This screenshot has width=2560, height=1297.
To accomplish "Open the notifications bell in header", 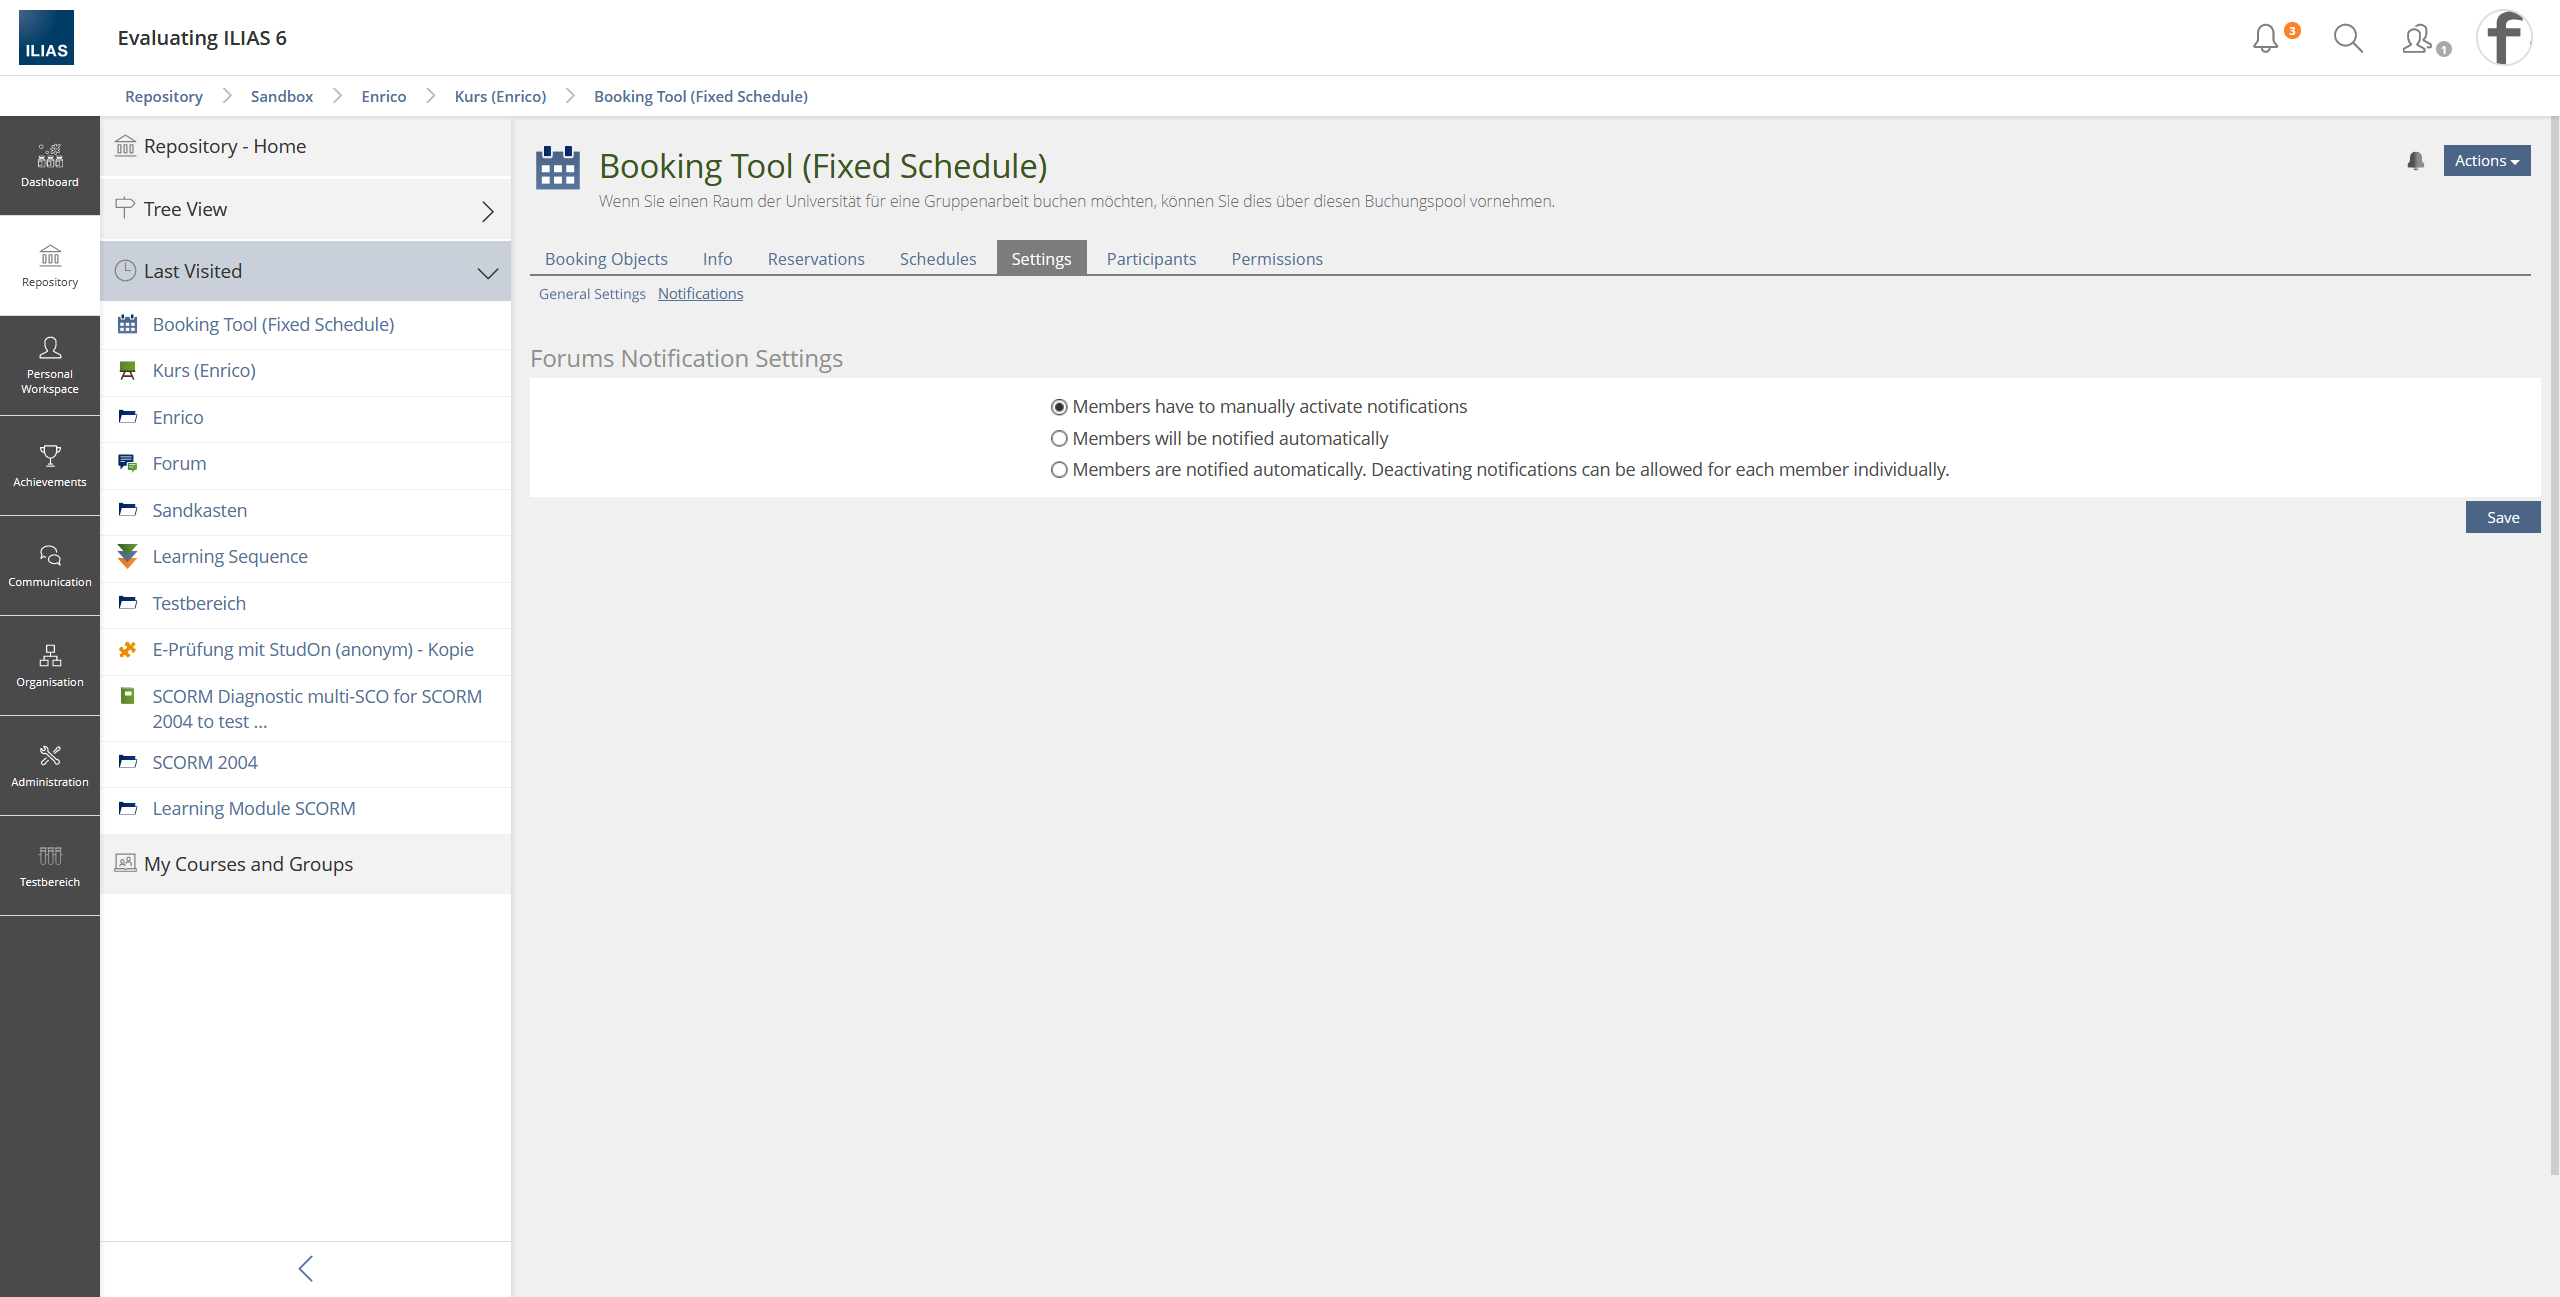I will point(2266,38).
